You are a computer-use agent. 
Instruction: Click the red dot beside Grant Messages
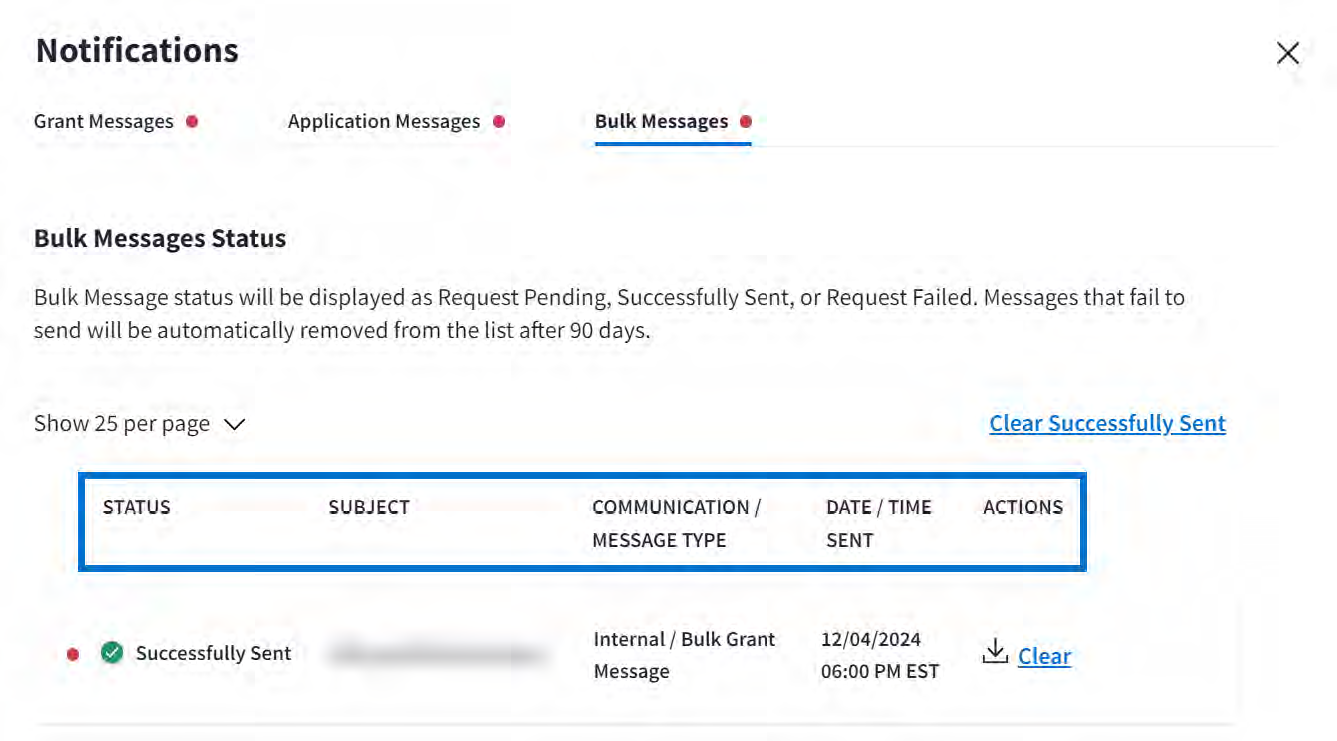192,122
